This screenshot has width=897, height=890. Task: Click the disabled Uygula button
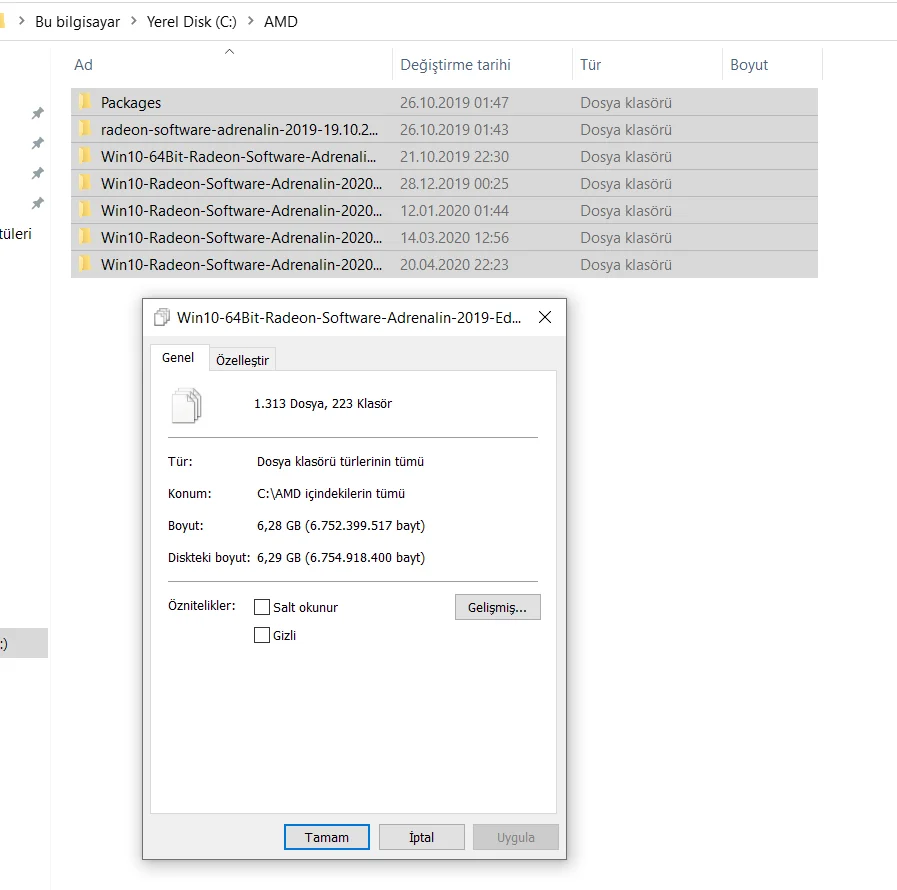coord(516,837)
